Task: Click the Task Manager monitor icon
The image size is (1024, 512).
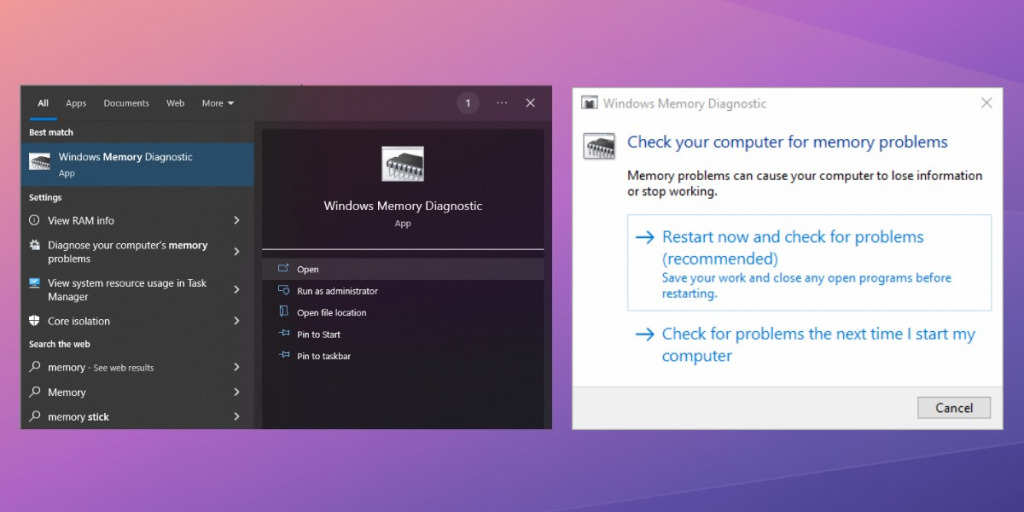Action: coord(35,283)
